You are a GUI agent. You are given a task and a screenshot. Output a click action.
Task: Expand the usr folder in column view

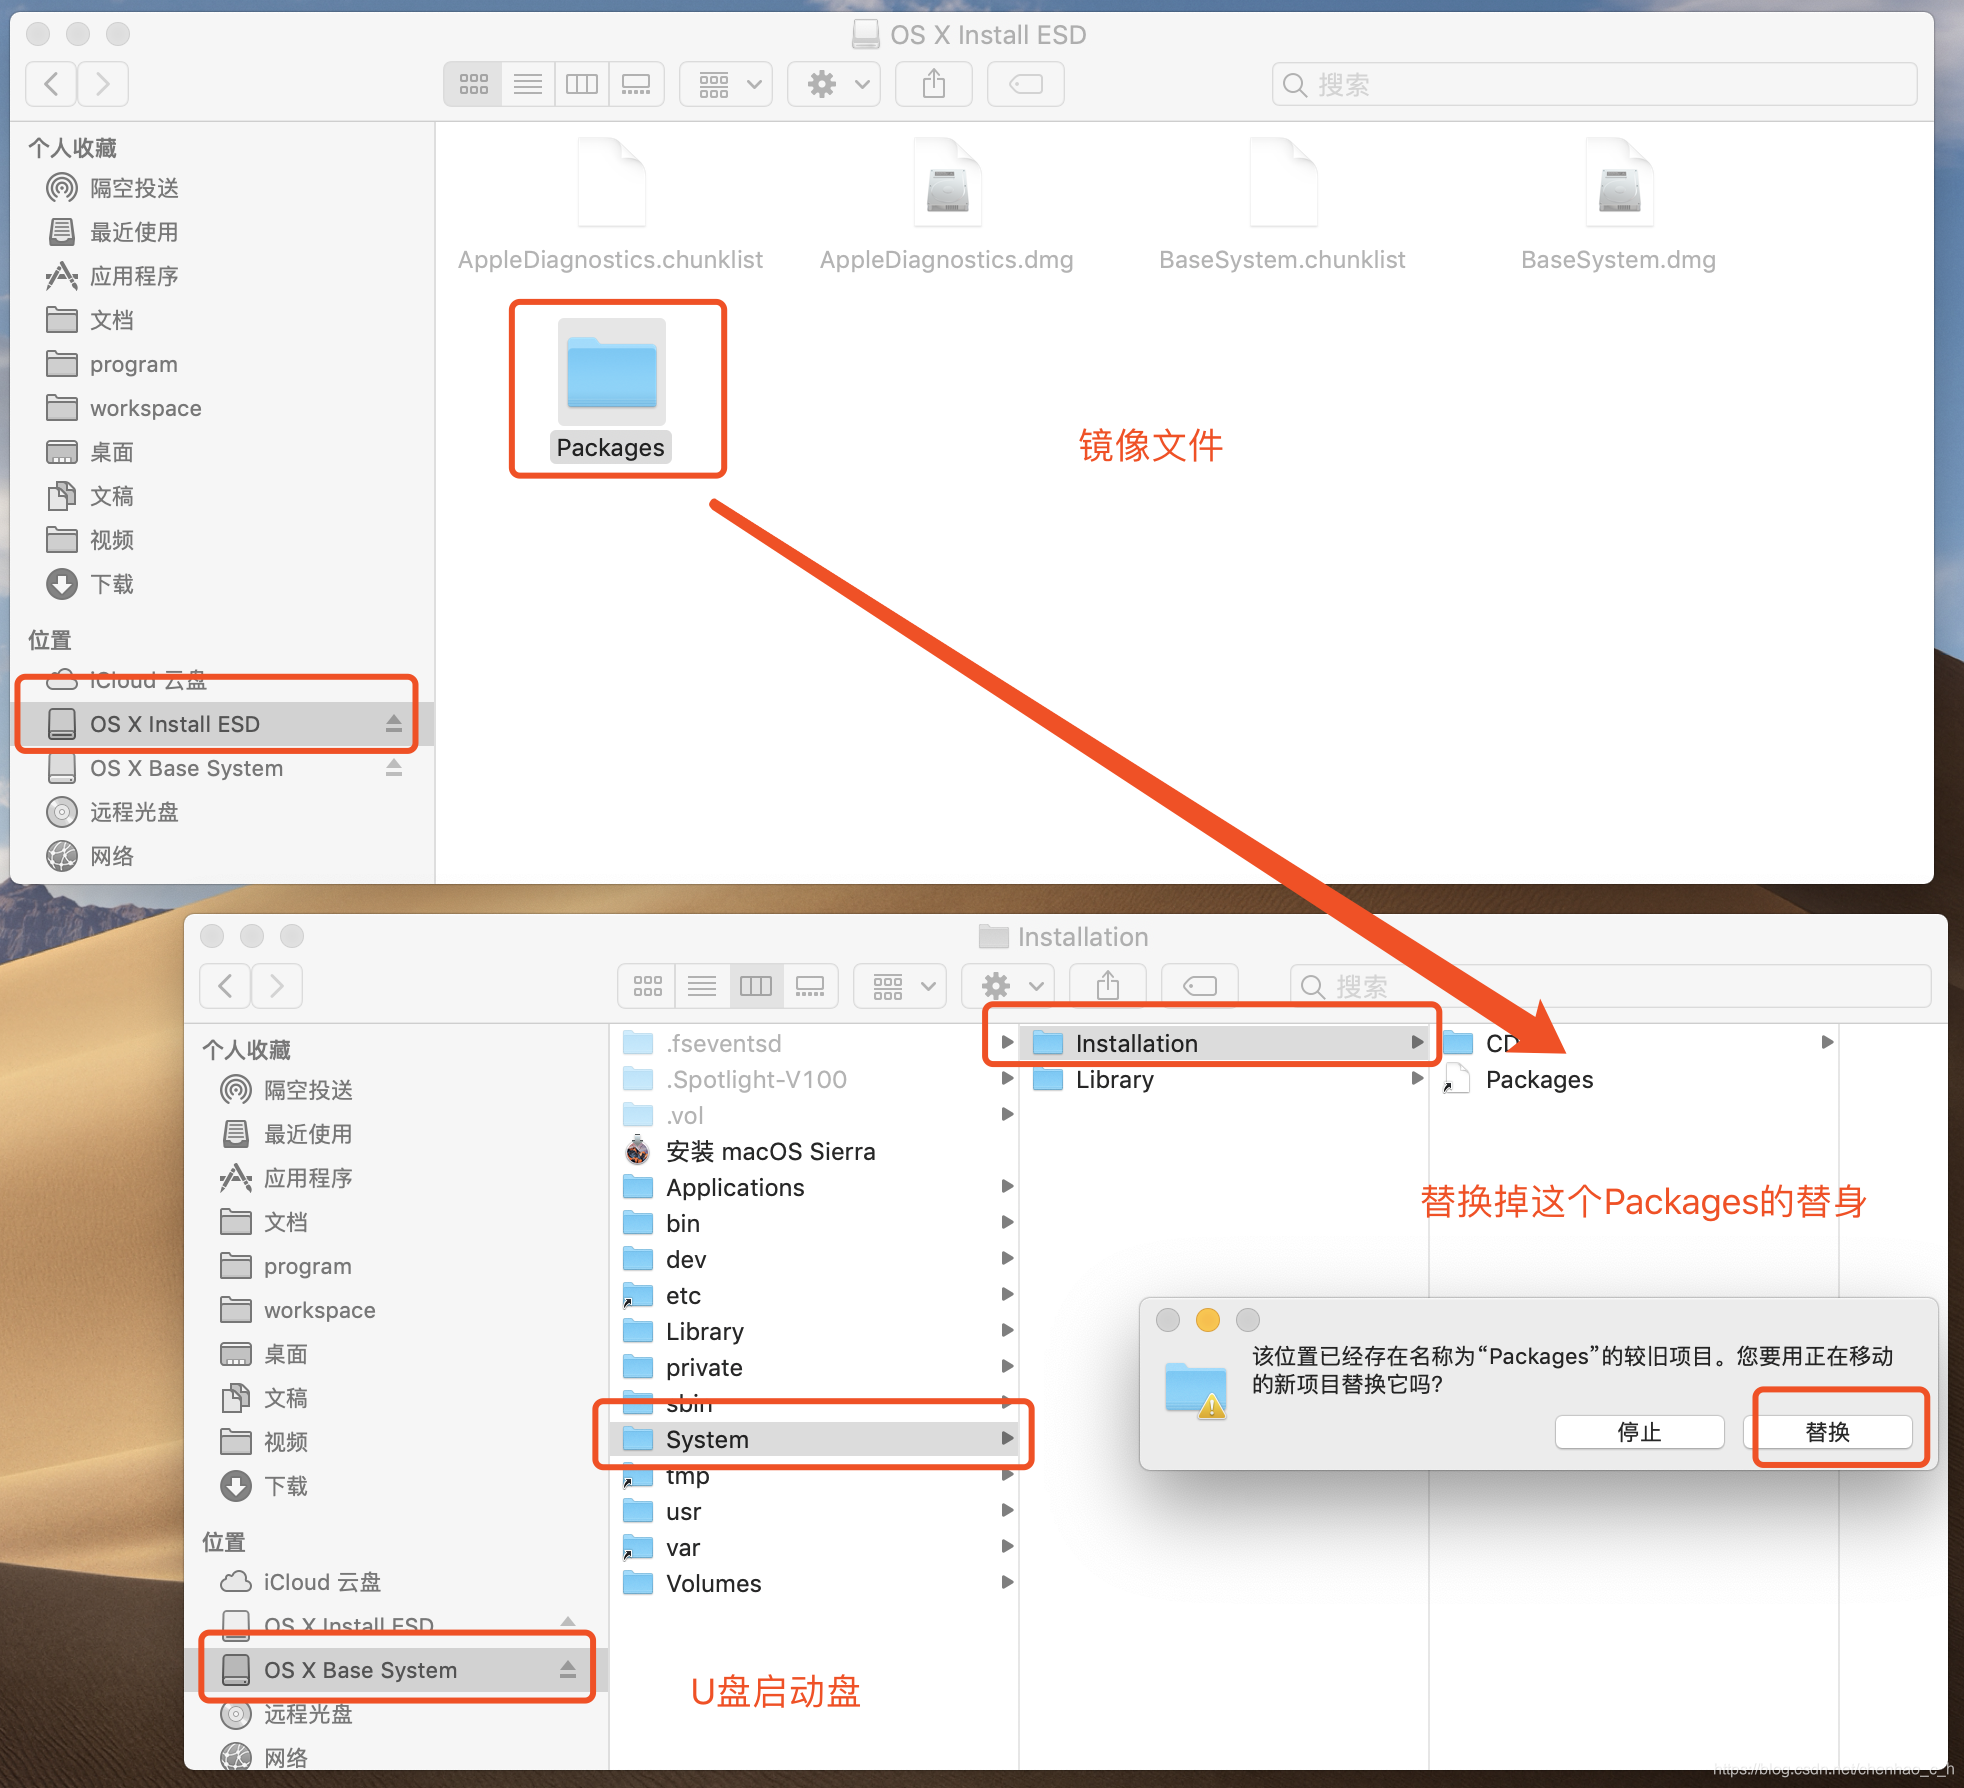[x=1007, y=1511]
